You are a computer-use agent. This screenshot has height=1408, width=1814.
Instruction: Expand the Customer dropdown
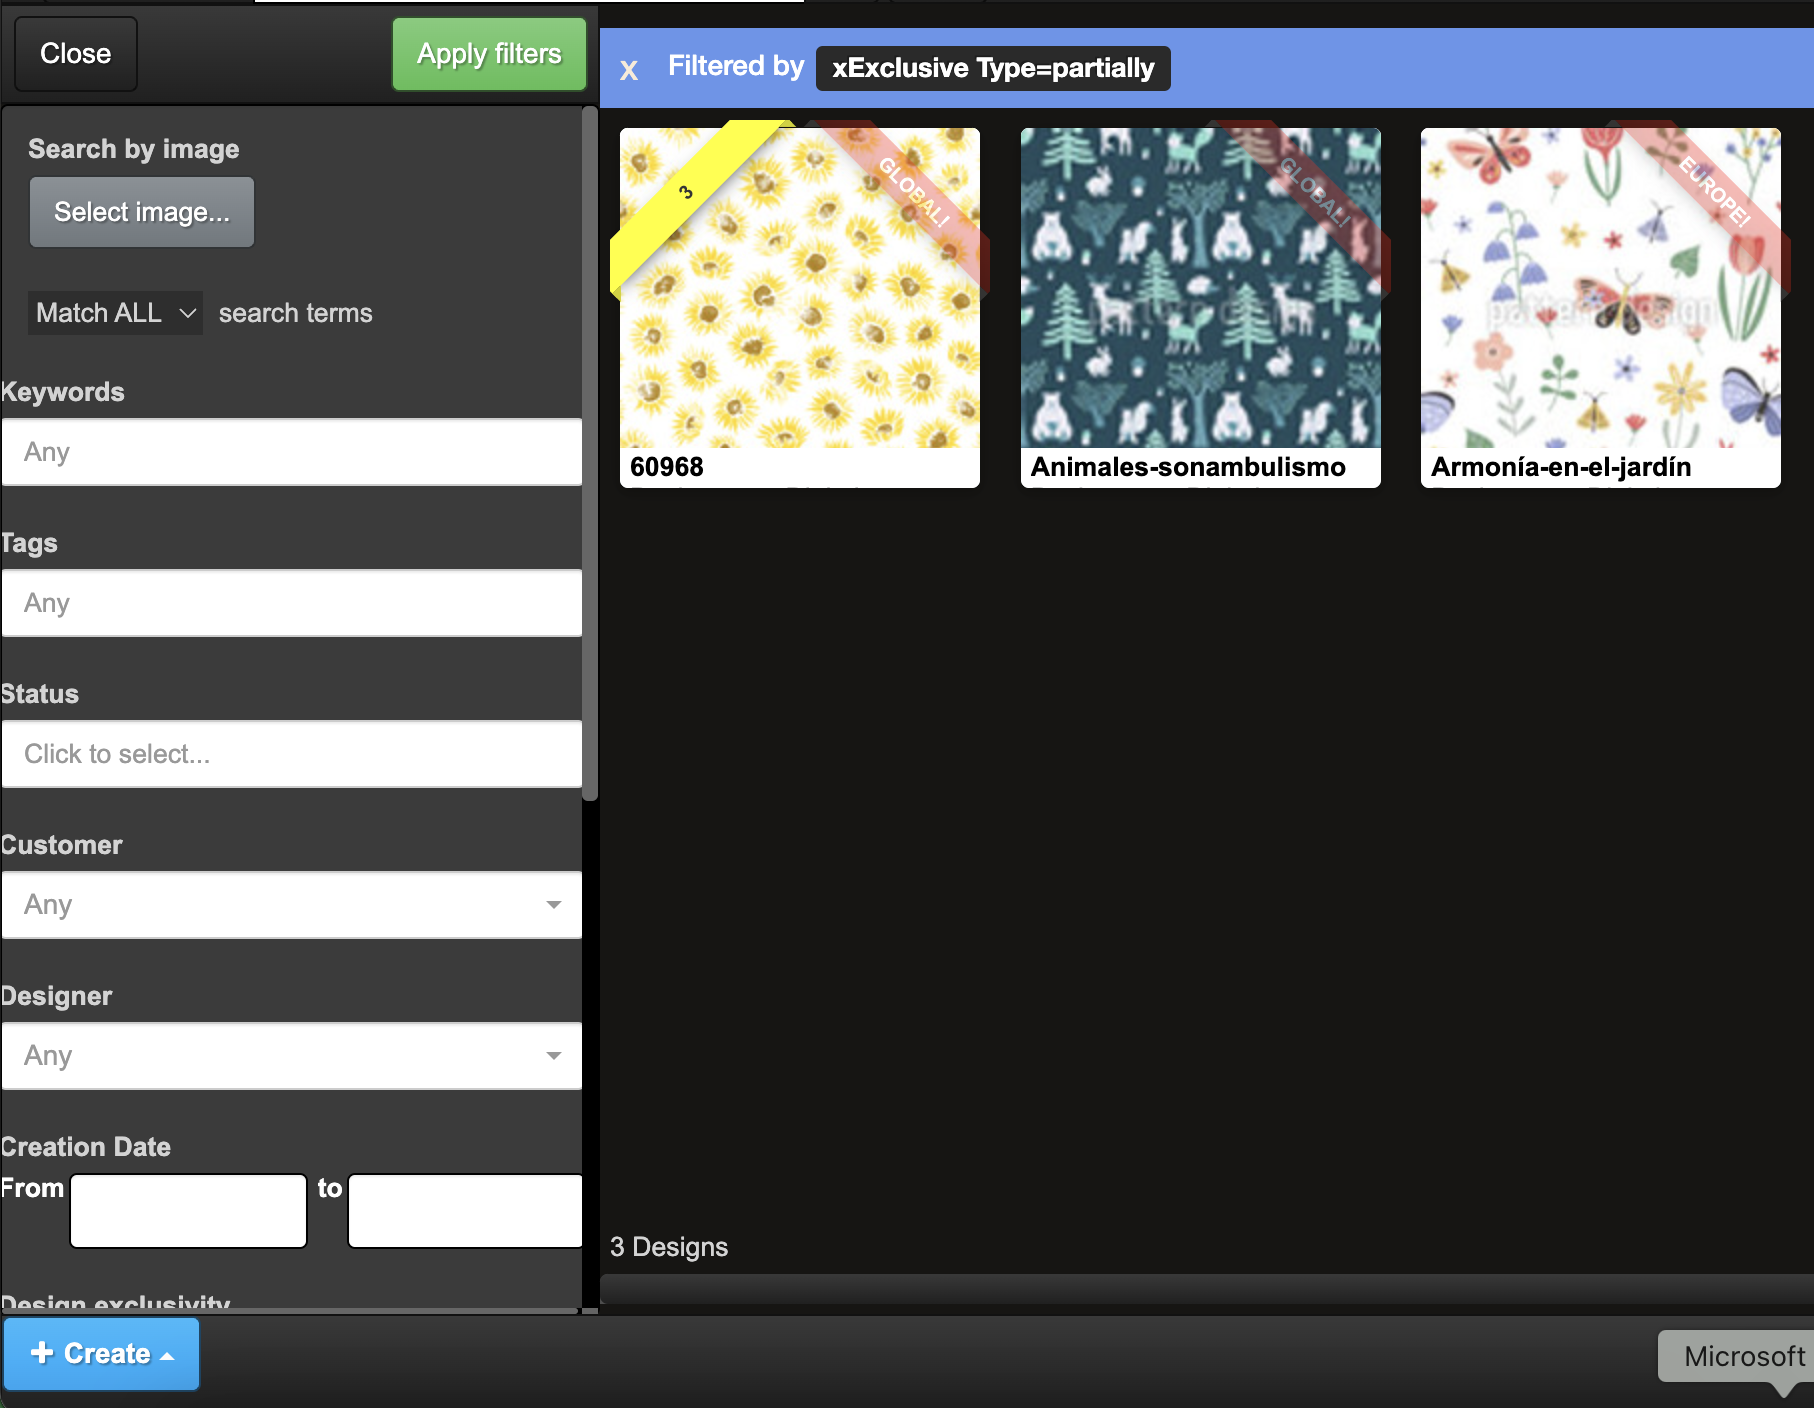(x=292, y=905)
